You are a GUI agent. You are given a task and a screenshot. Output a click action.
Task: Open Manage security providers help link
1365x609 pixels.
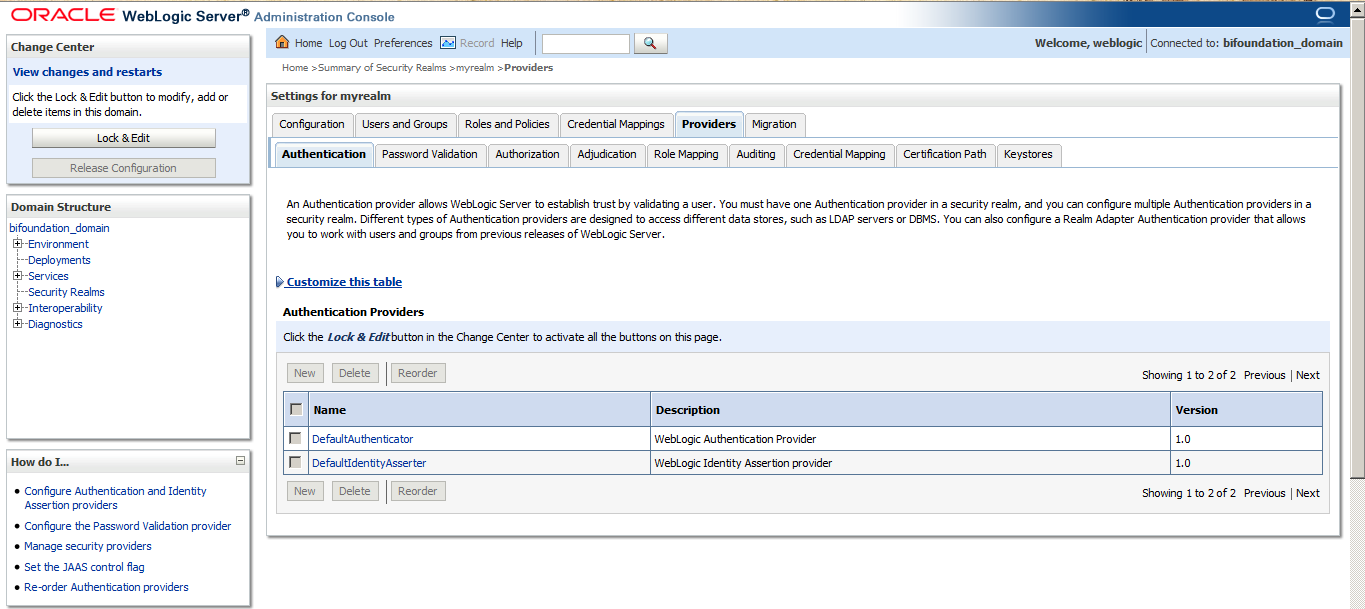point(88,546)
